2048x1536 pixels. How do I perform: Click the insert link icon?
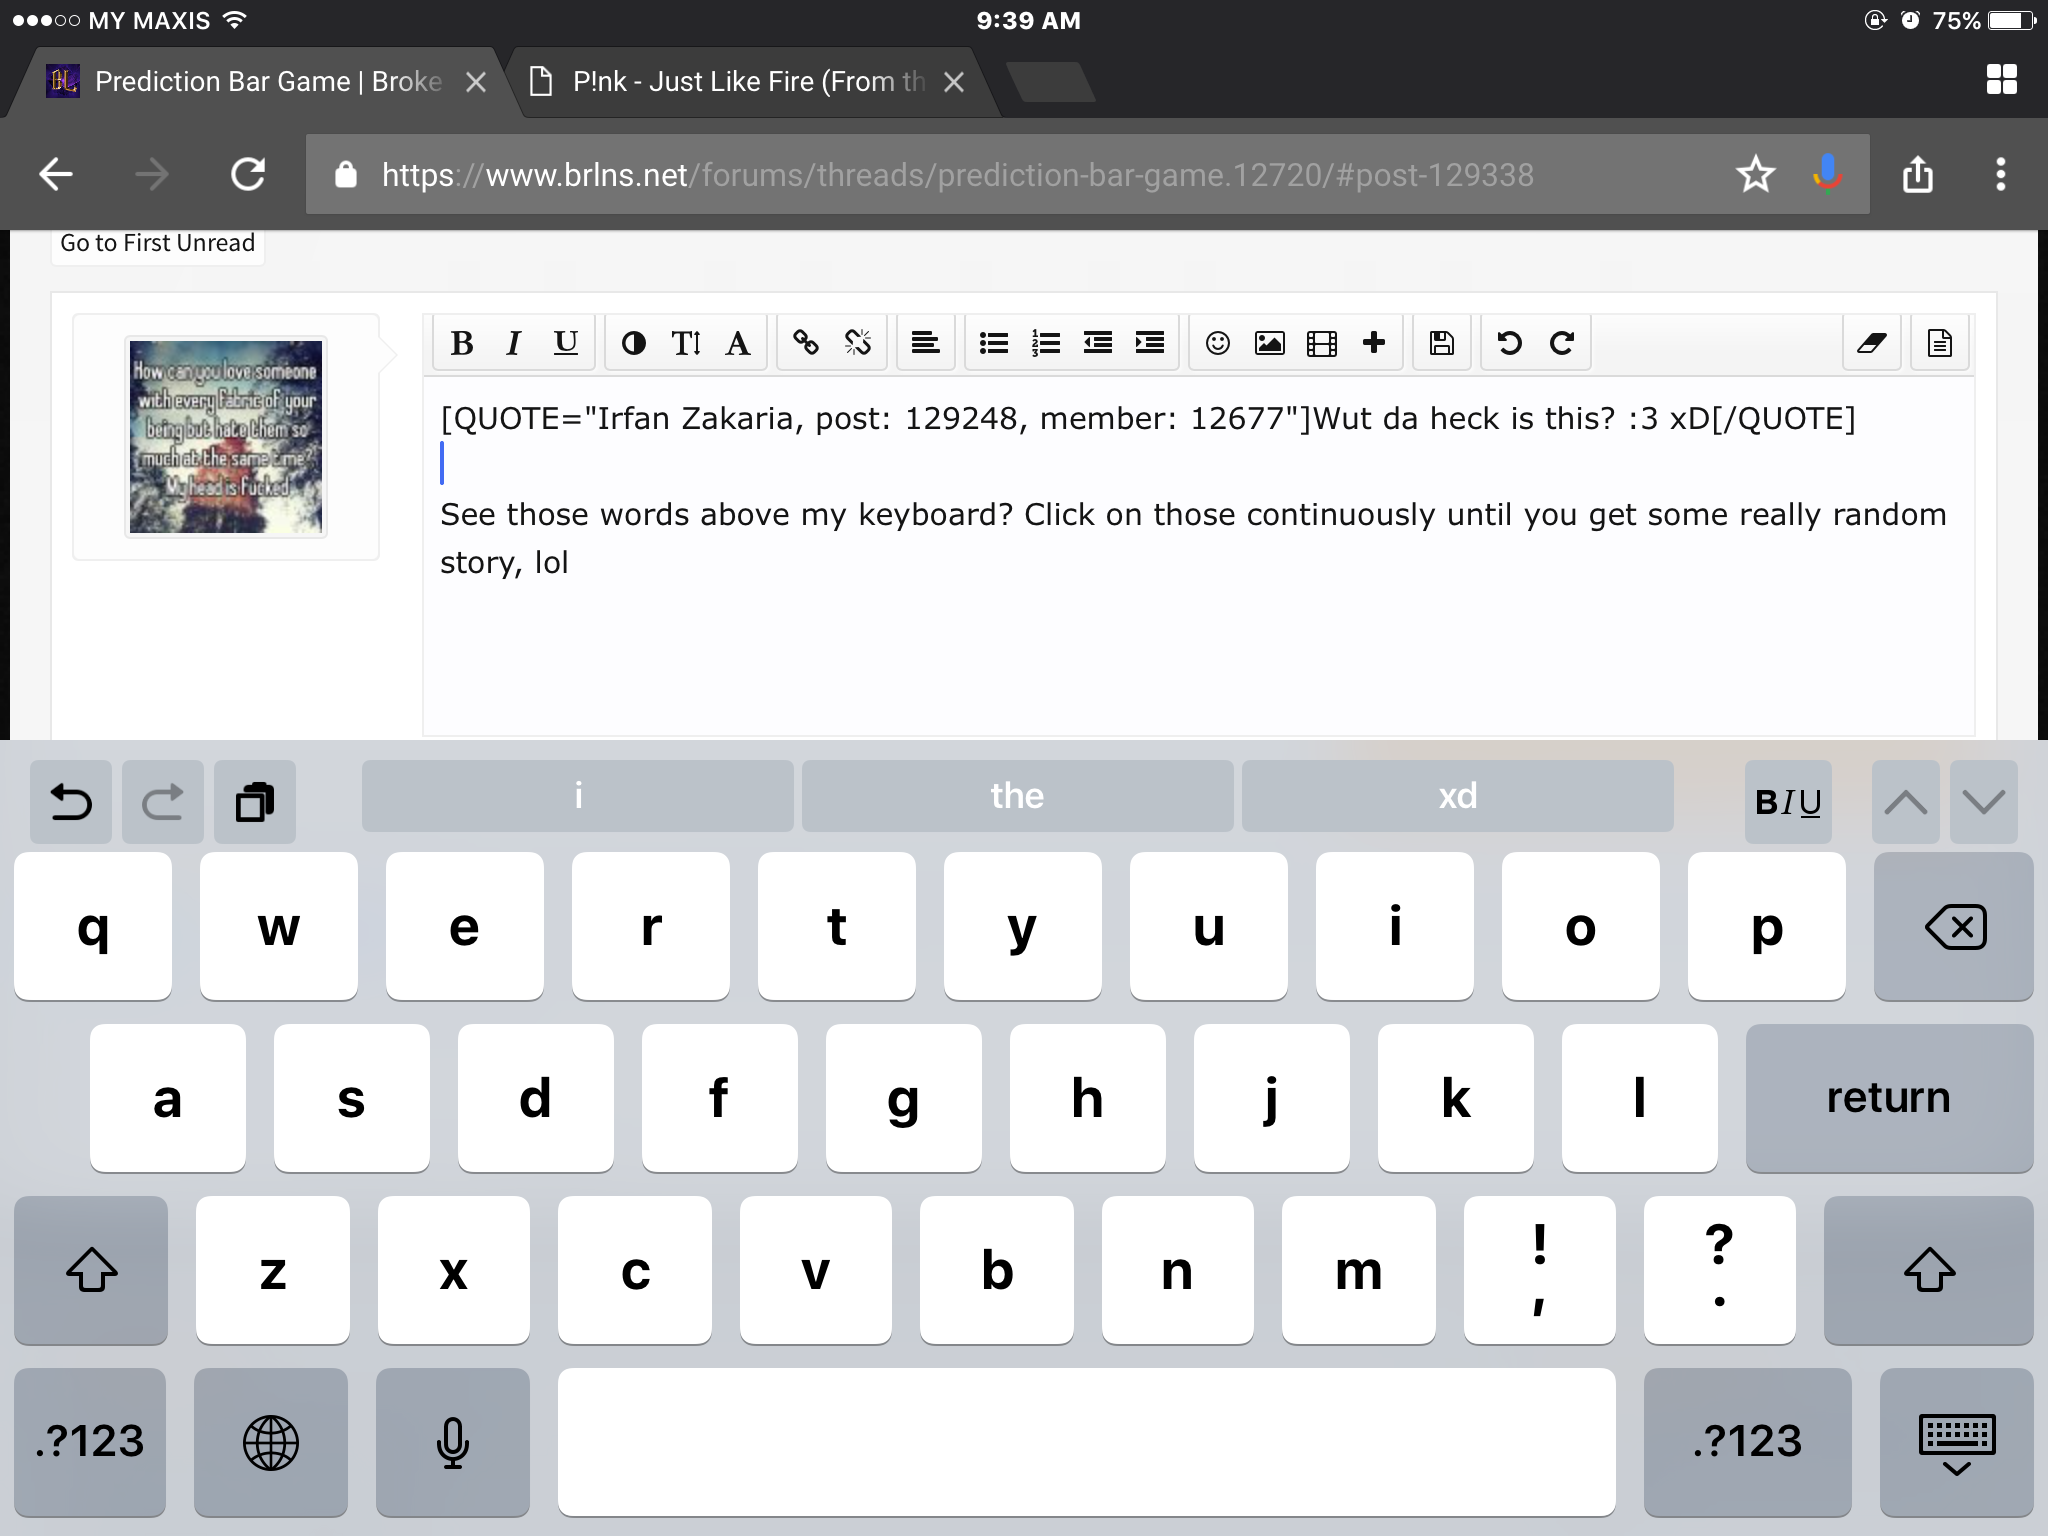click(x=806, y=343)
